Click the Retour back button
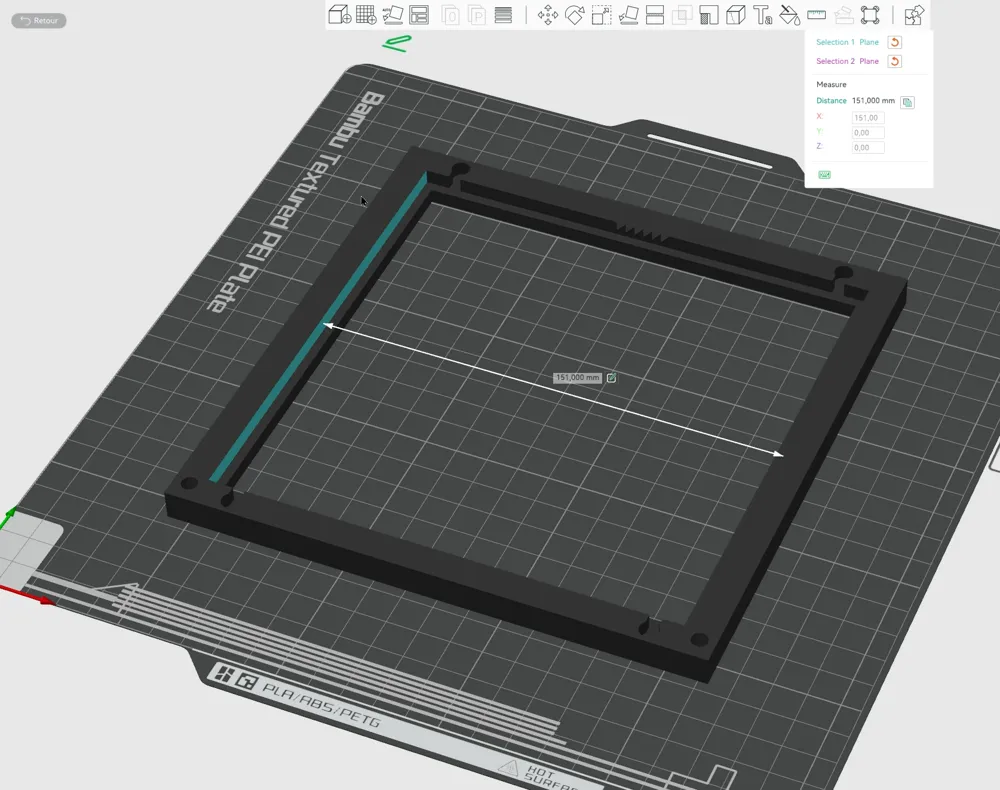The width and height of the screenshot is (1000, 790). [39, 20]
